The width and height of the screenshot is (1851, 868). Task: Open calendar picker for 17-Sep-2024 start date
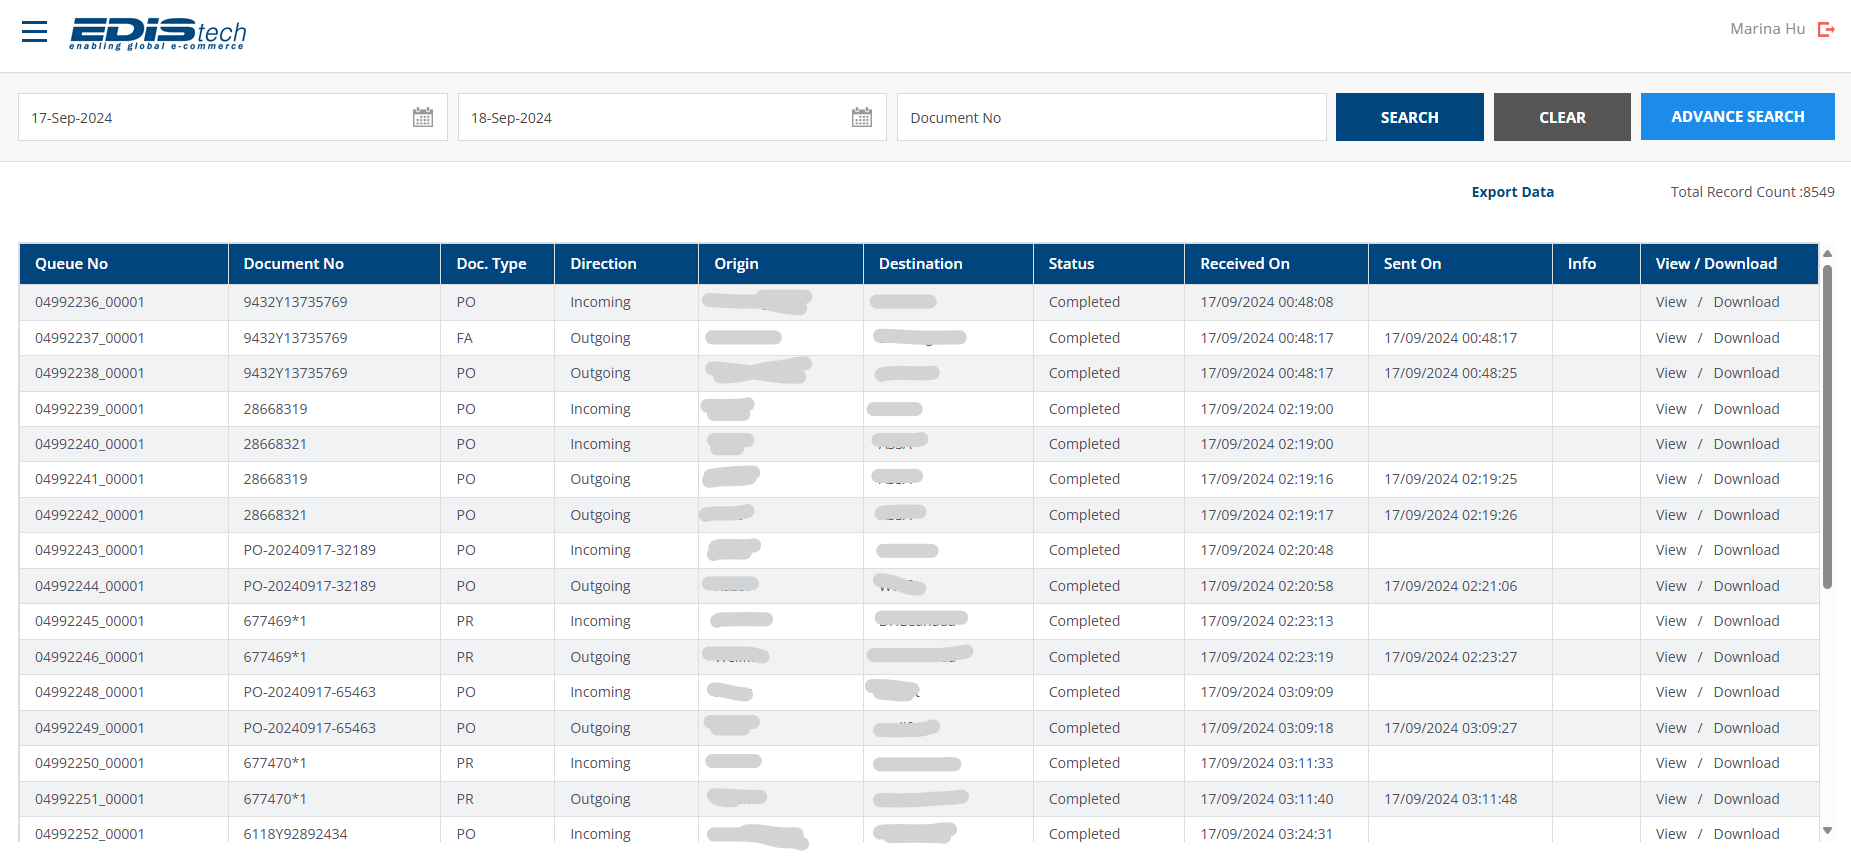[423, 117]
